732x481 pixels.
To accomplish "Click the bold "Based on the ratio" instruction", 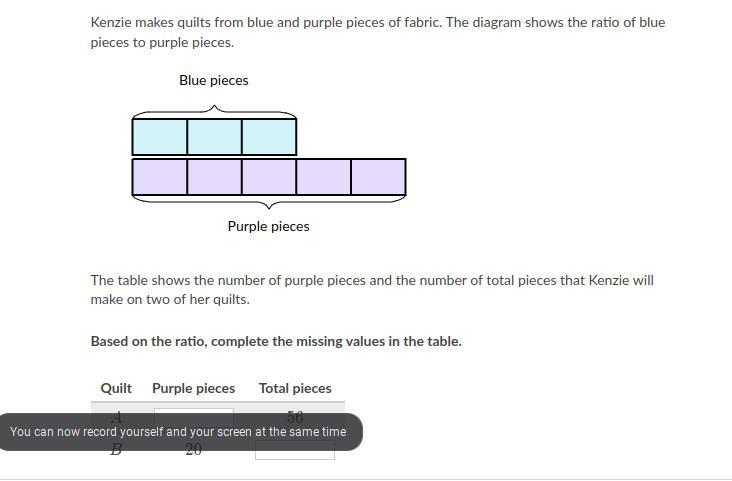I will (276, 341).
